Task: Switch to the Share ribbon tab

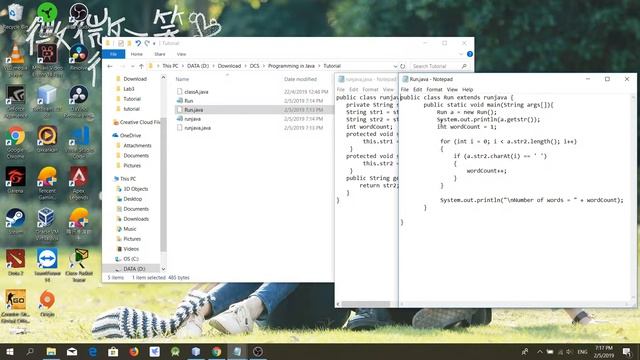Action: point(160,54)
